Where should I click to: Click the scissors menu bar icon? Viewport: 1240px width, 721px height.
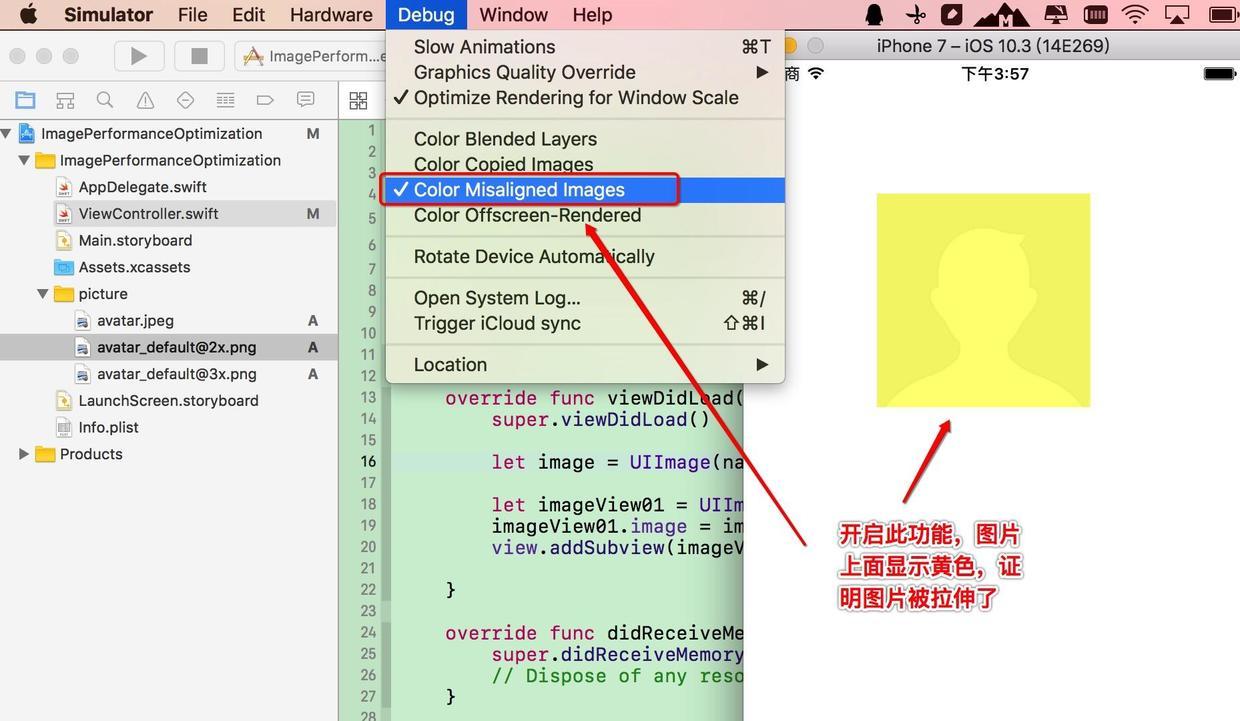(x=915, y=14)
